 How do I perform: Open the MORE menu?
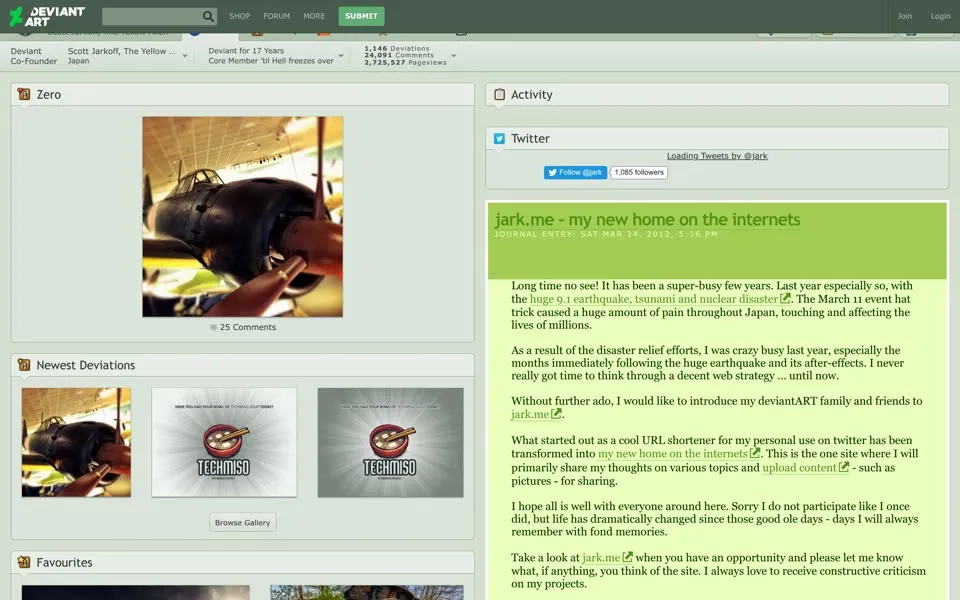pyautogui.click(x=314, y=16)
